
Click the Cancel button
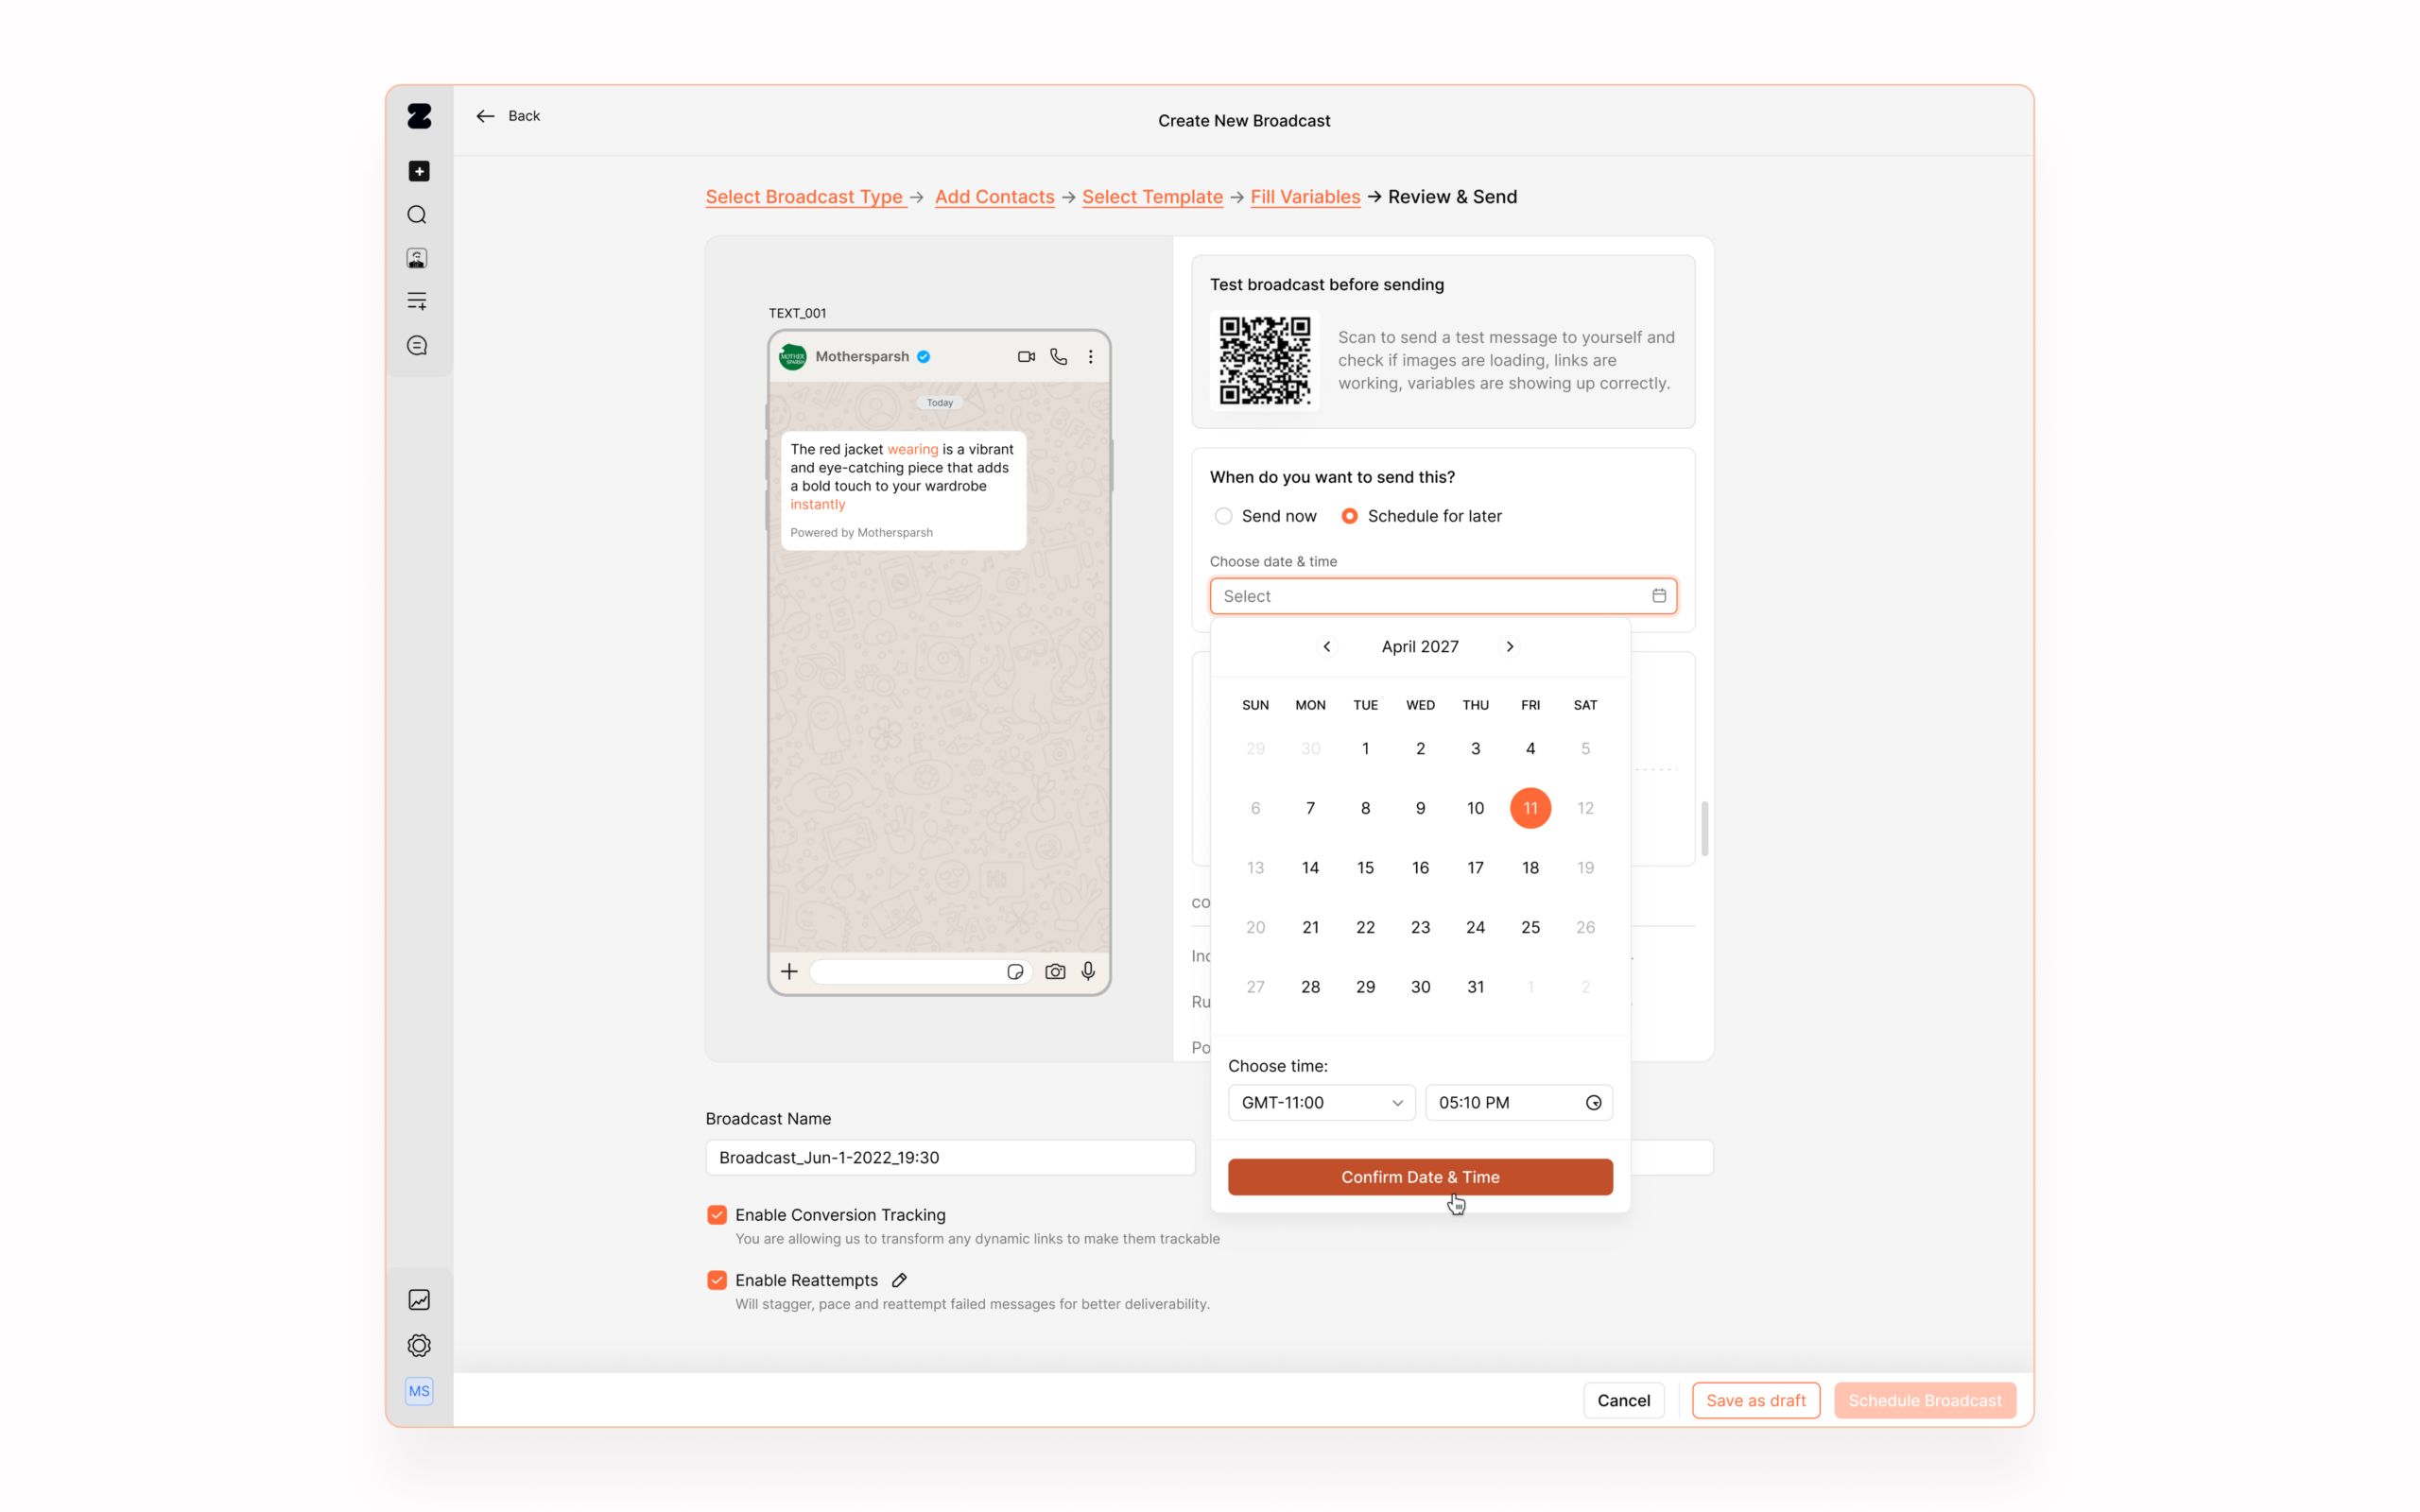tap(1623, 1400)
